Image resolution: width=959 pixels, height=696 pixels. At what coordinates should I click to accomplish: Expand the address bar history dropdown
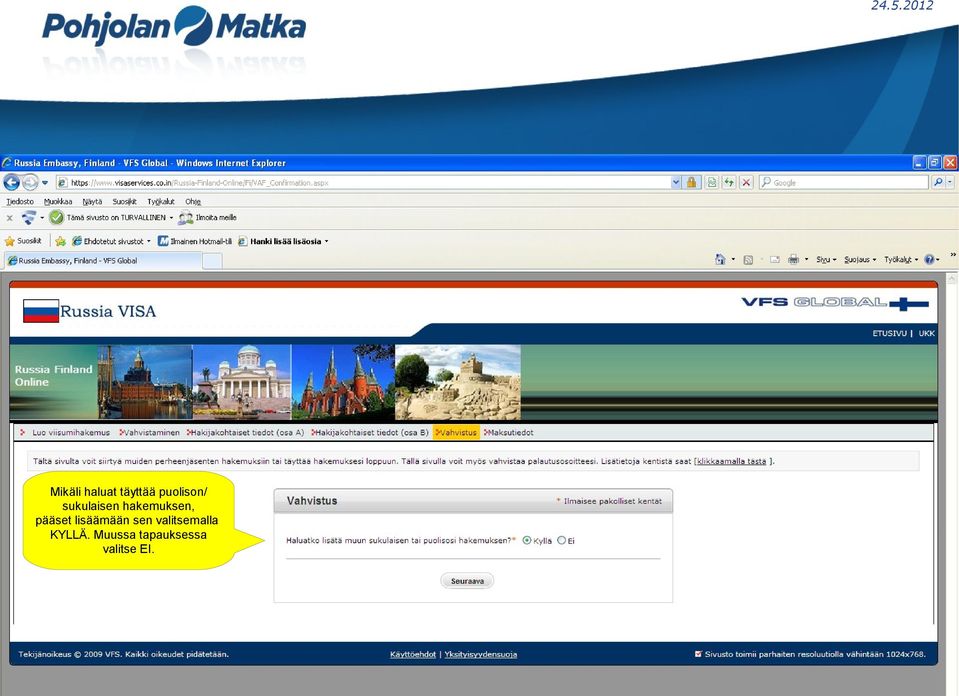click(676, 182)
